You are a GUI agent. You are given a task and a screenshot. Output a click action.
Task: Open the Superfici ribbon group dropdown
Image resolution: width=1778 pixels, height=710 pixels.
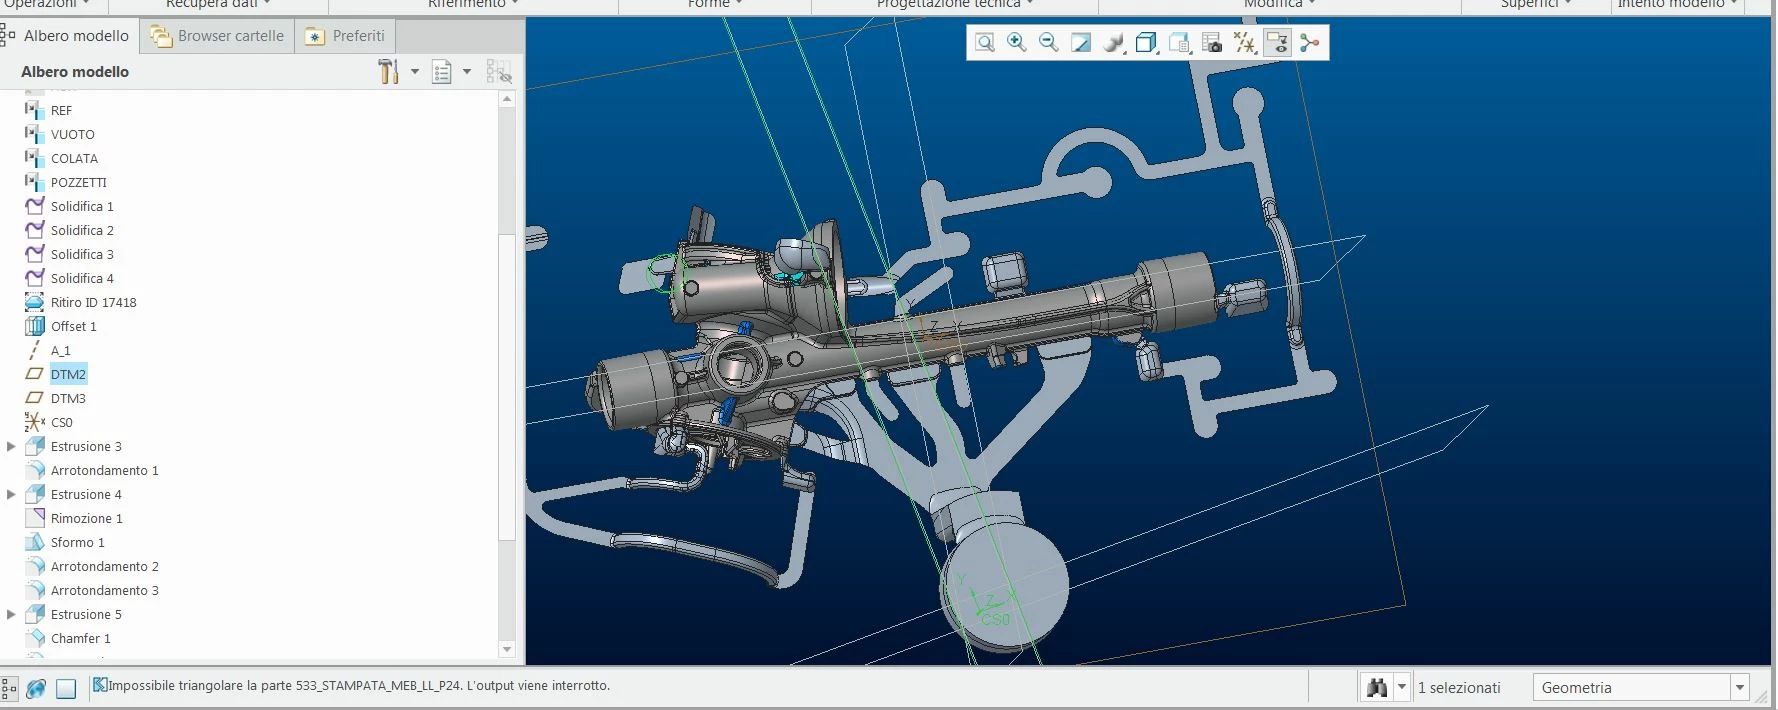1535,4
